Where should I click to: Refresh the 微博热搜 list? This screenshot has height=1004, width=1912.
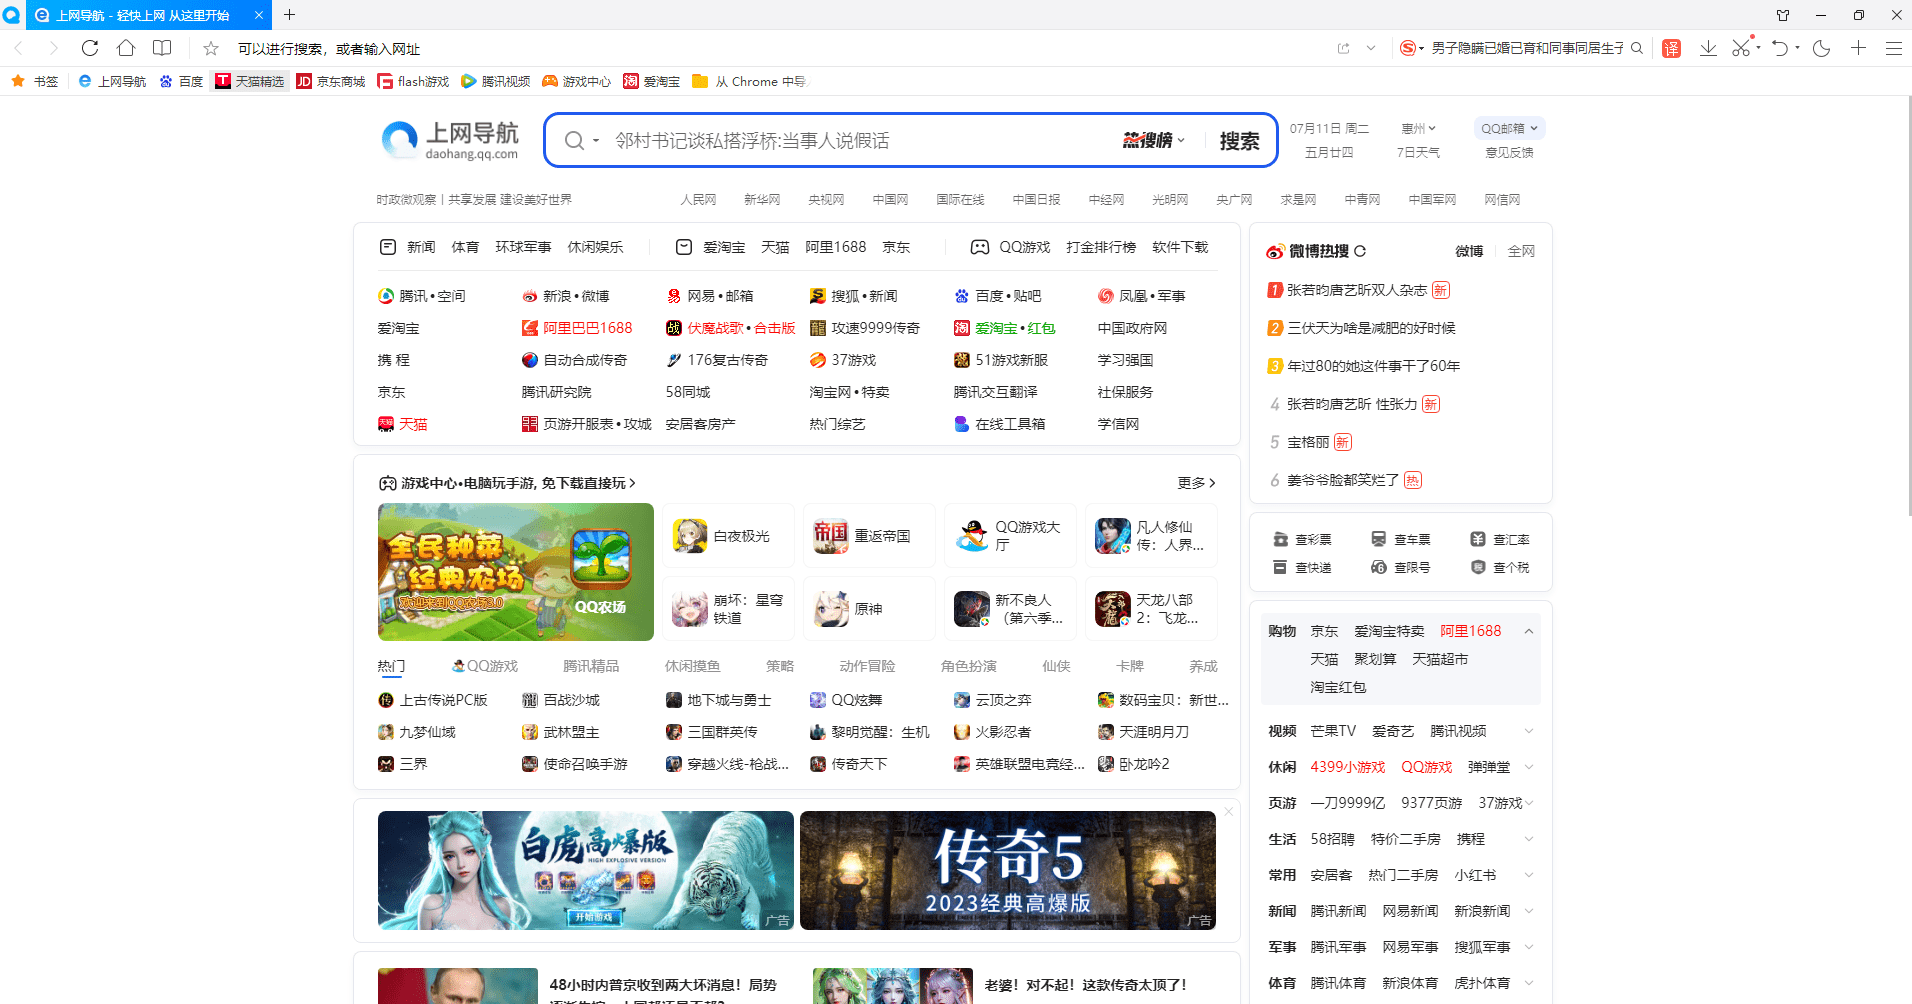[1360, 251]
